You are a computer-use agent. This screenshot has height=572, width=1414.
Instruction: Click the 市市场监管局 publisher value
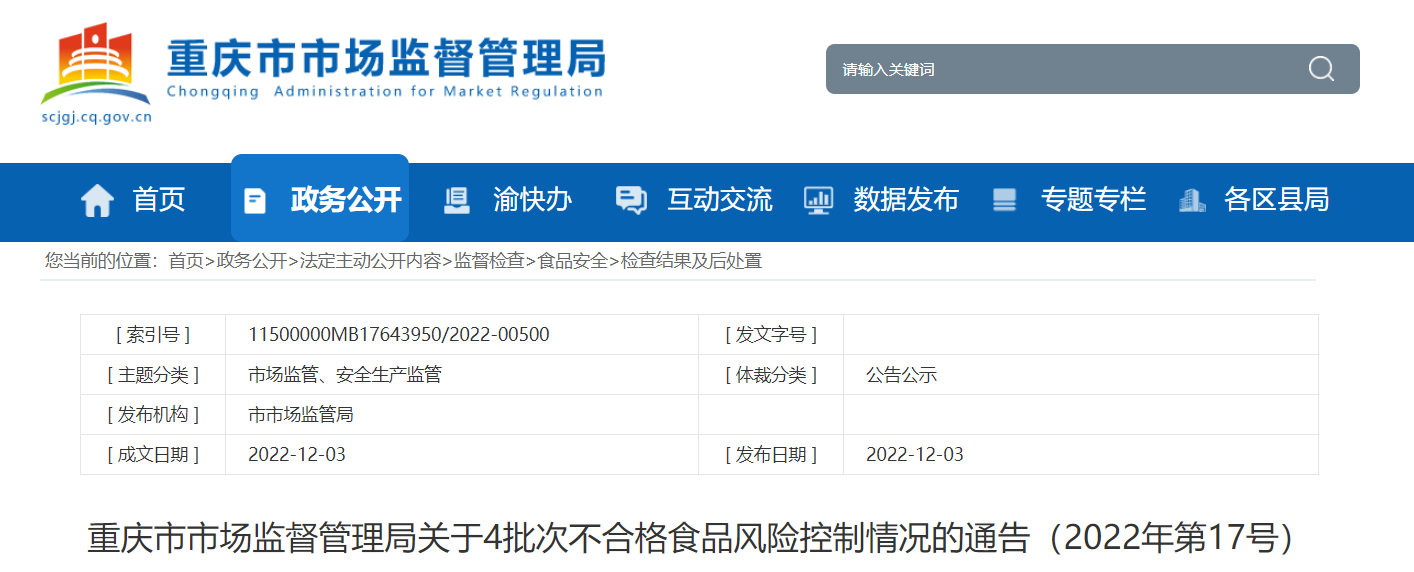[x=301, y=415]
